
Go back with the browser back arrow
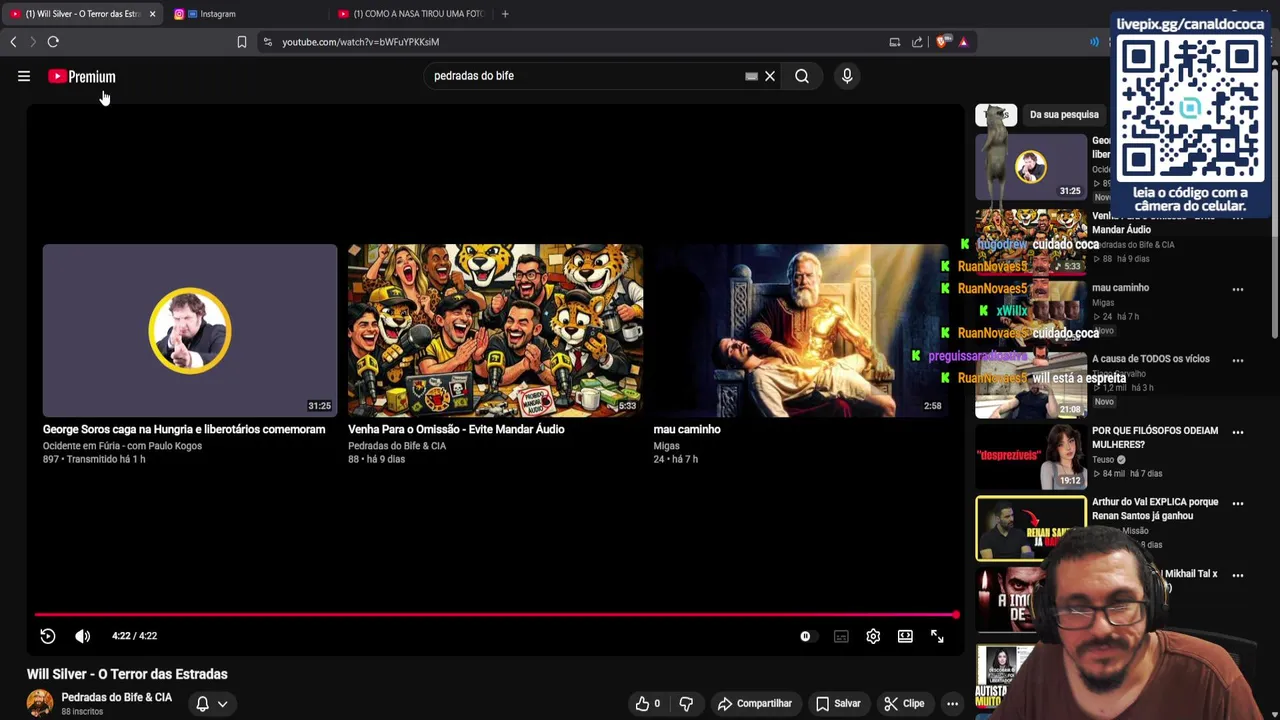[x=13, y=42]
